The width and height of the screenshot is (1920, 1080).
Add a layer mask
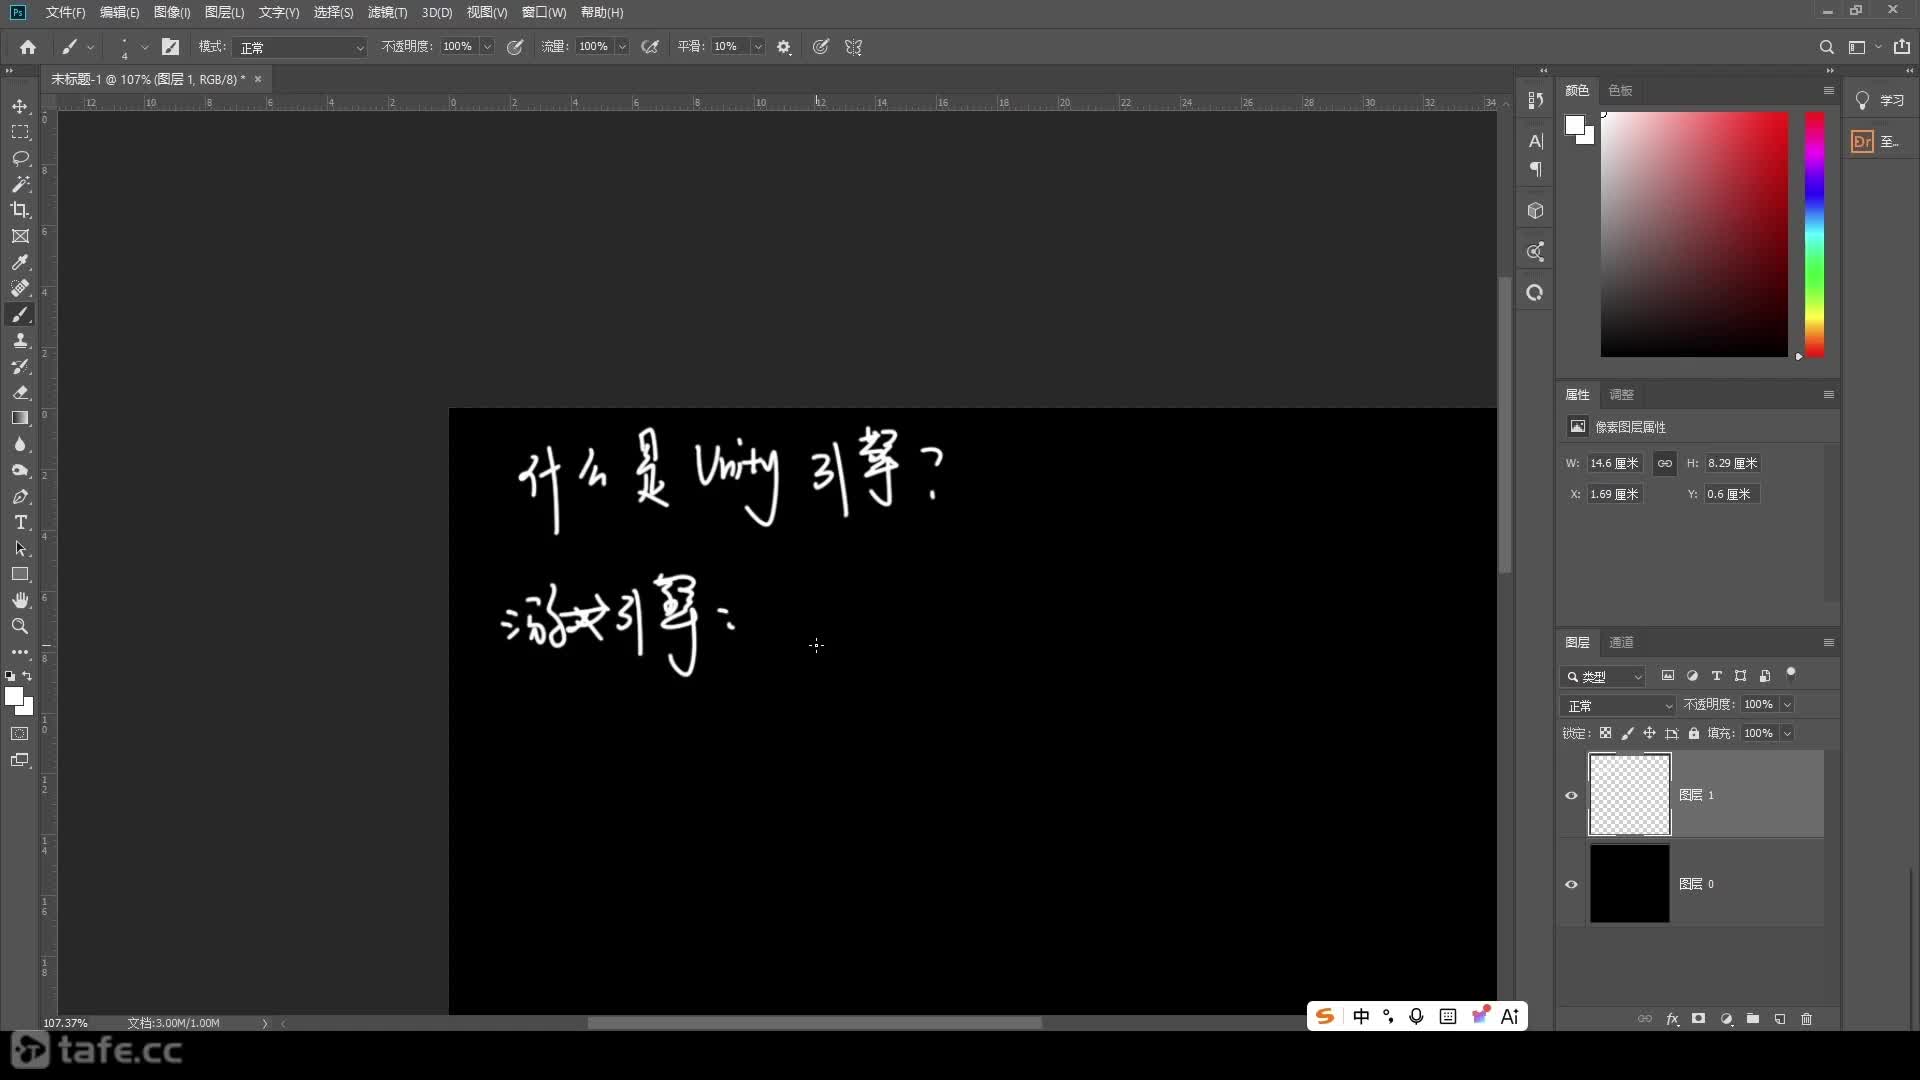click(1698, 1019)
